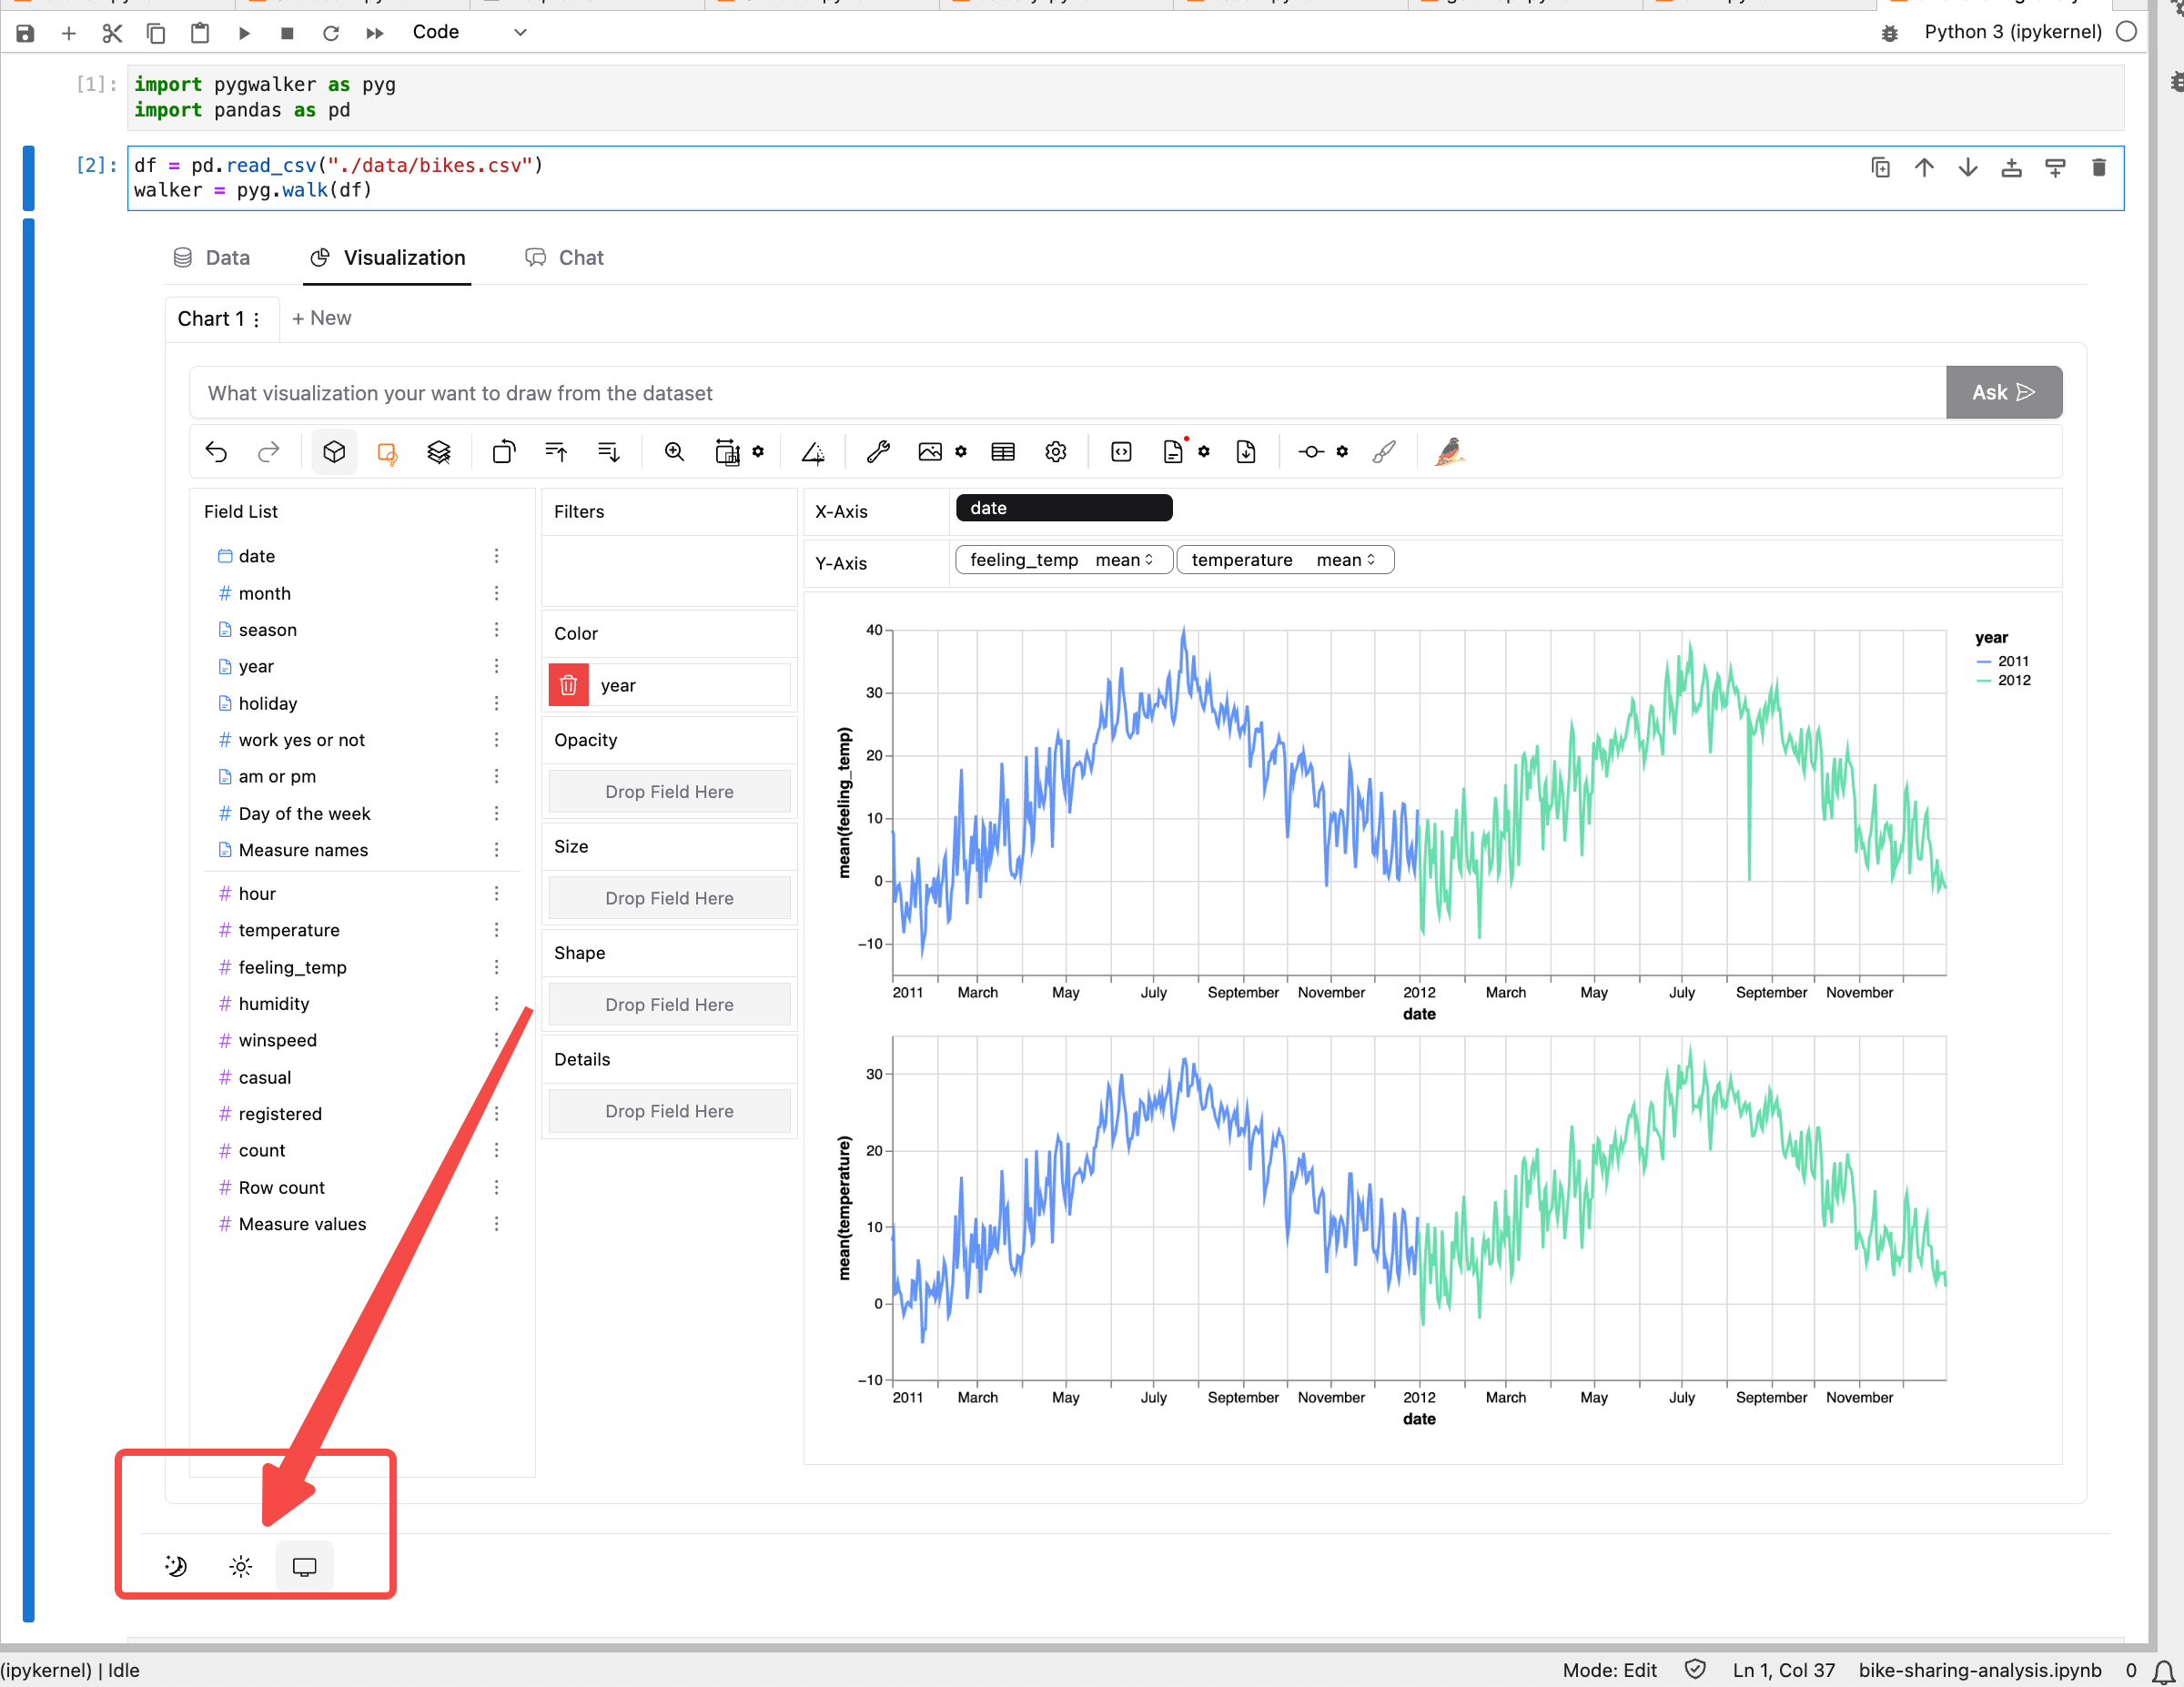Click the sort ascending icon
The height and width of the screenshot is (1687, 2184).
click(x=556, y=452)
